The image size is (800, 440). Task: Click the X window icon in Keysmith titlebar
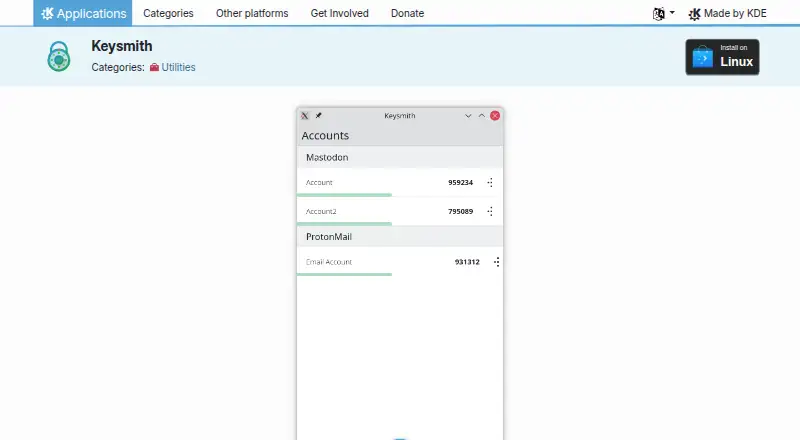[x=305, y=116]
